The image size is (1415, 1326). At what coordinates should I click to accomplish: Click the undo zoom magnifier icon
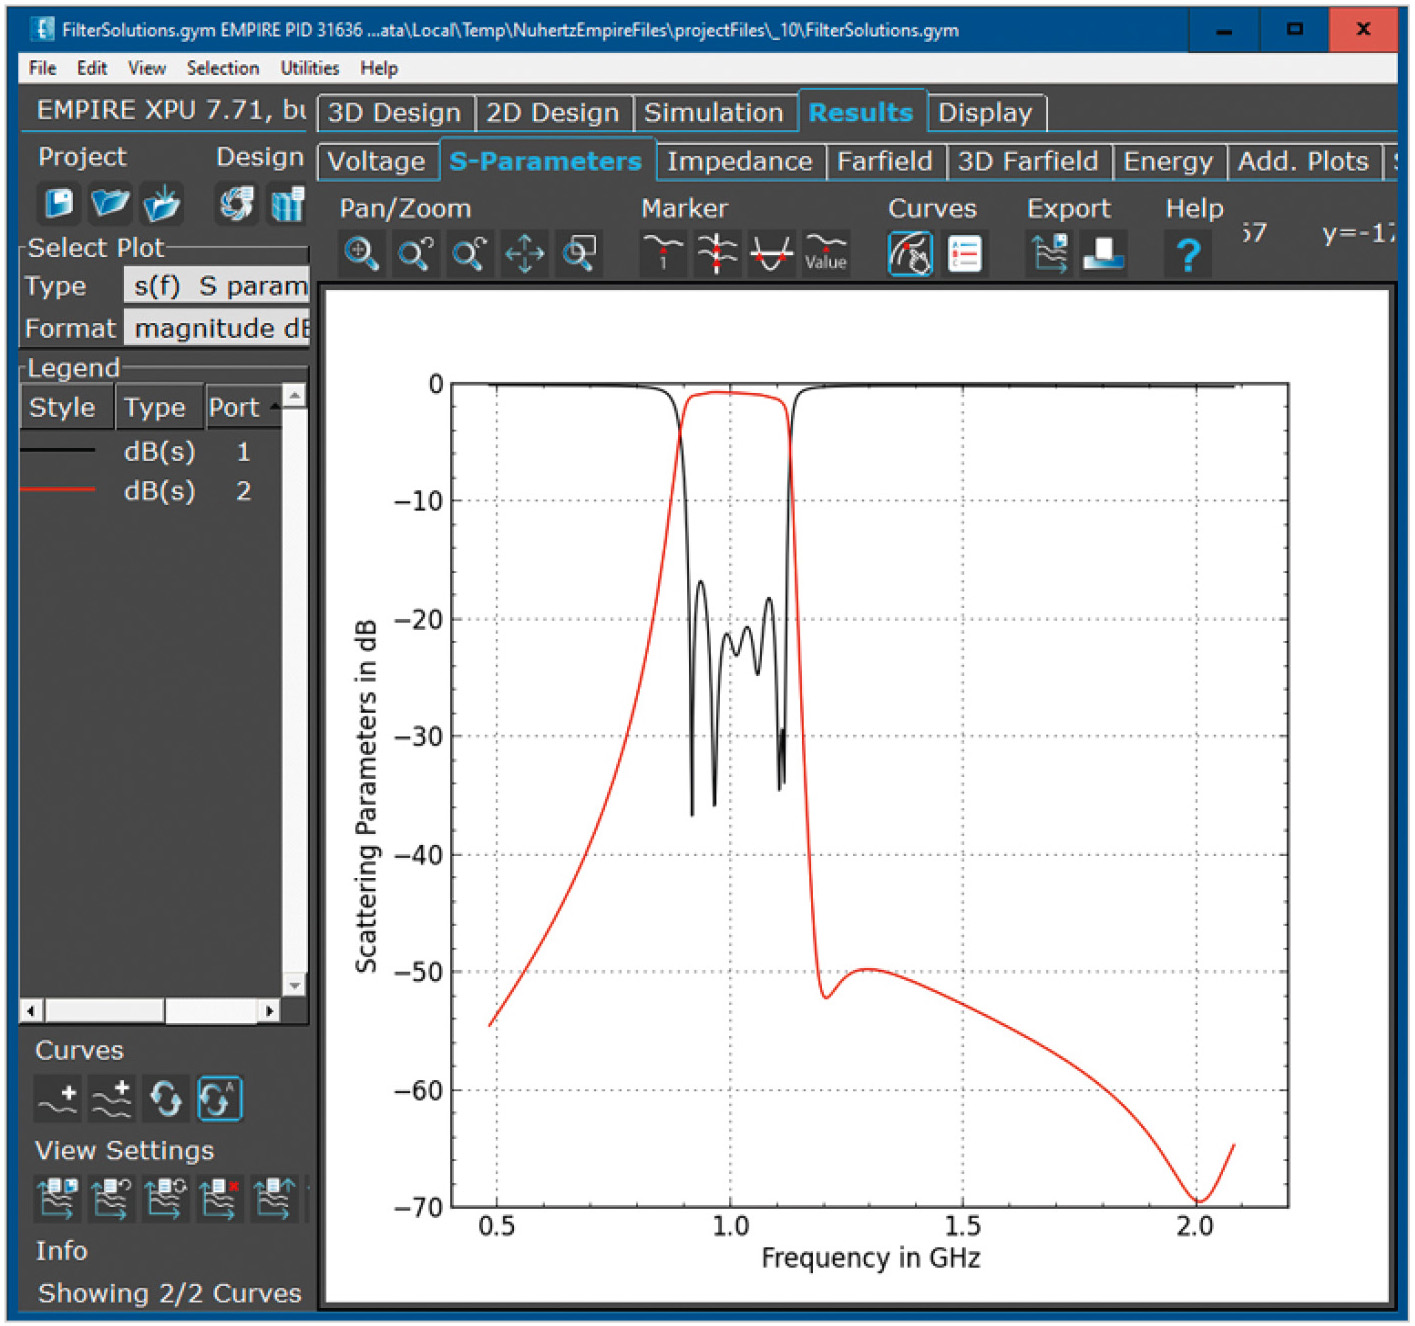tap(415, 253)
